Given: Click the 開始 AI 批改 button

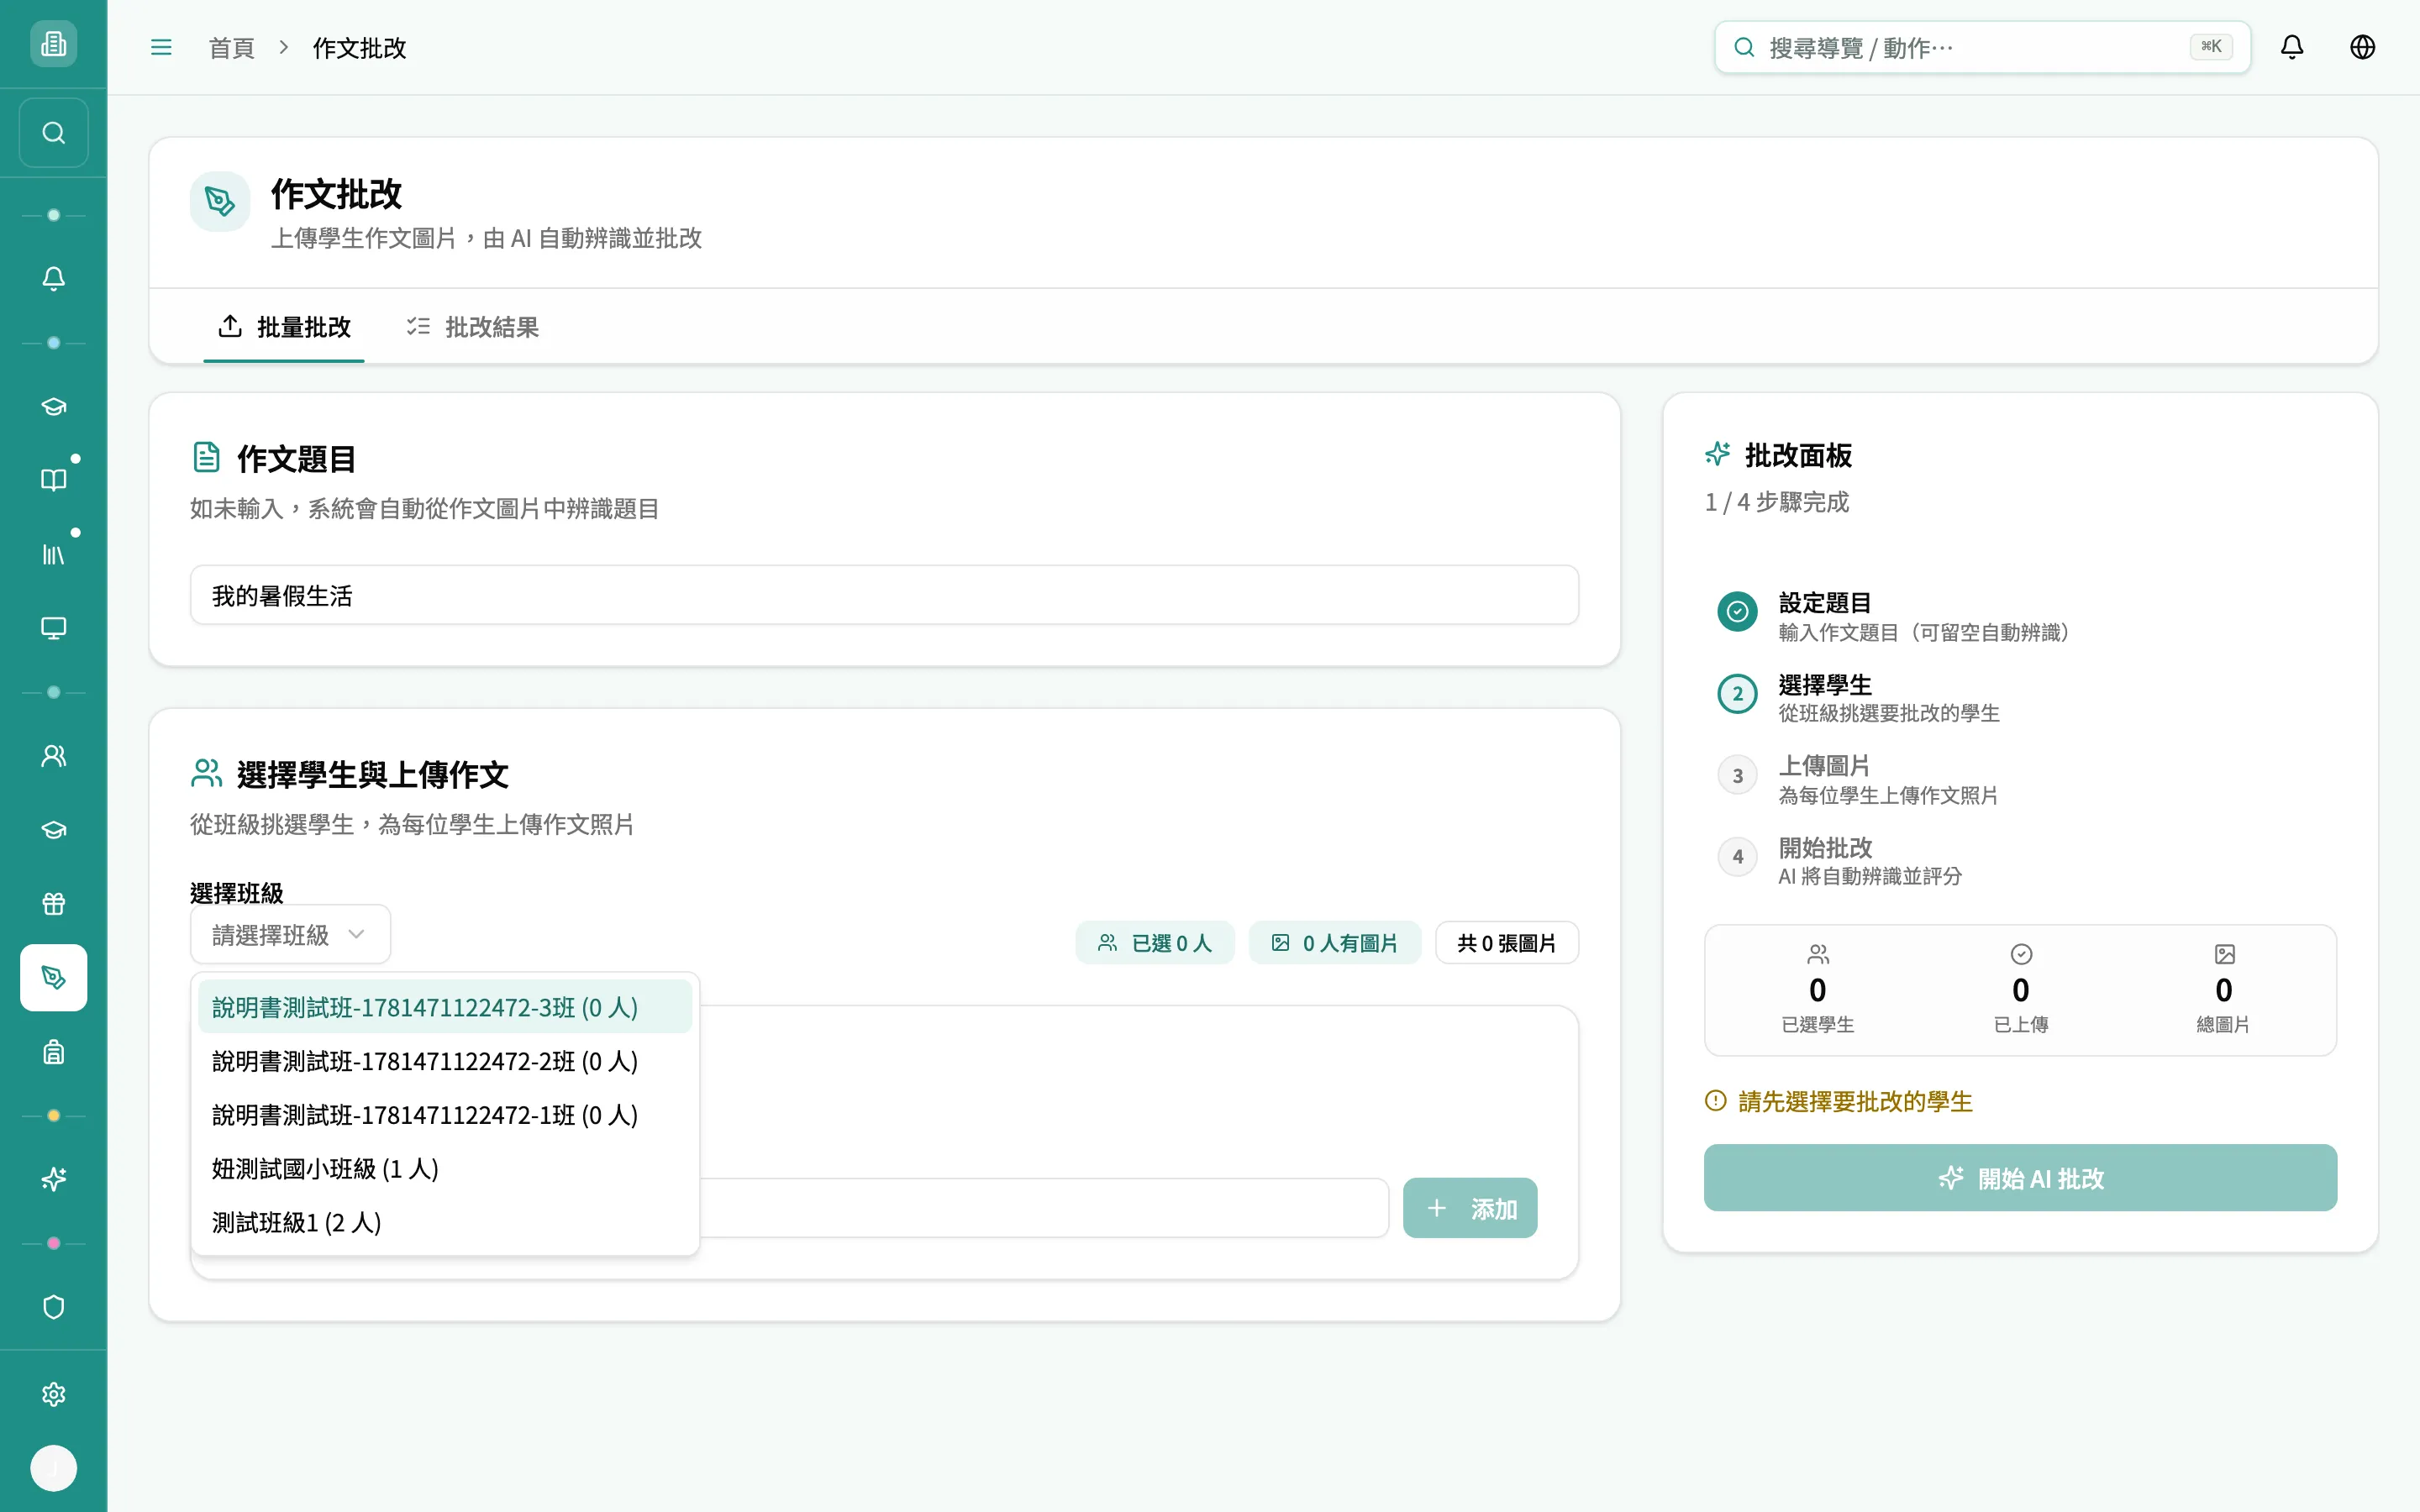Looking at the screenshot, I should coord(2020,1178).
